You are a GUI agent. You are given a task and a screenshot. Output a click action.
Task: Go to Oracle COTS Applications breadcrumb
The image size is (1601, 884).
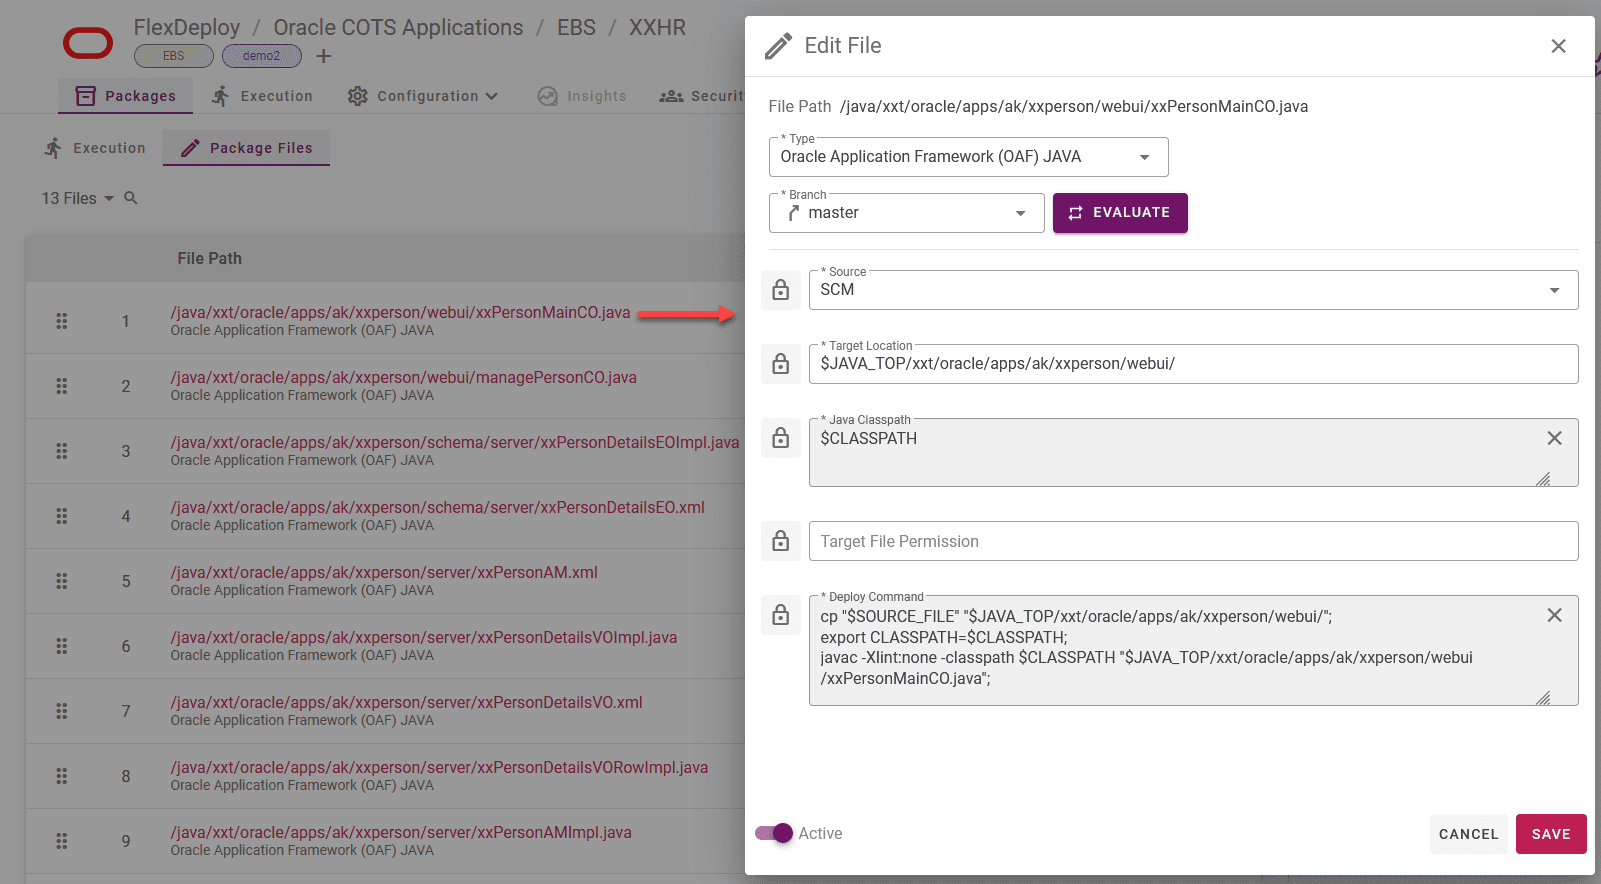(x=398, y=28)
